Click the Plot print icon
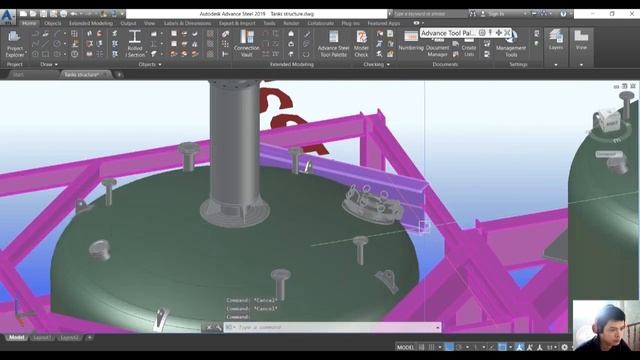Image resolution: width=640 pixels, height=360 pixels. (64, 14)
